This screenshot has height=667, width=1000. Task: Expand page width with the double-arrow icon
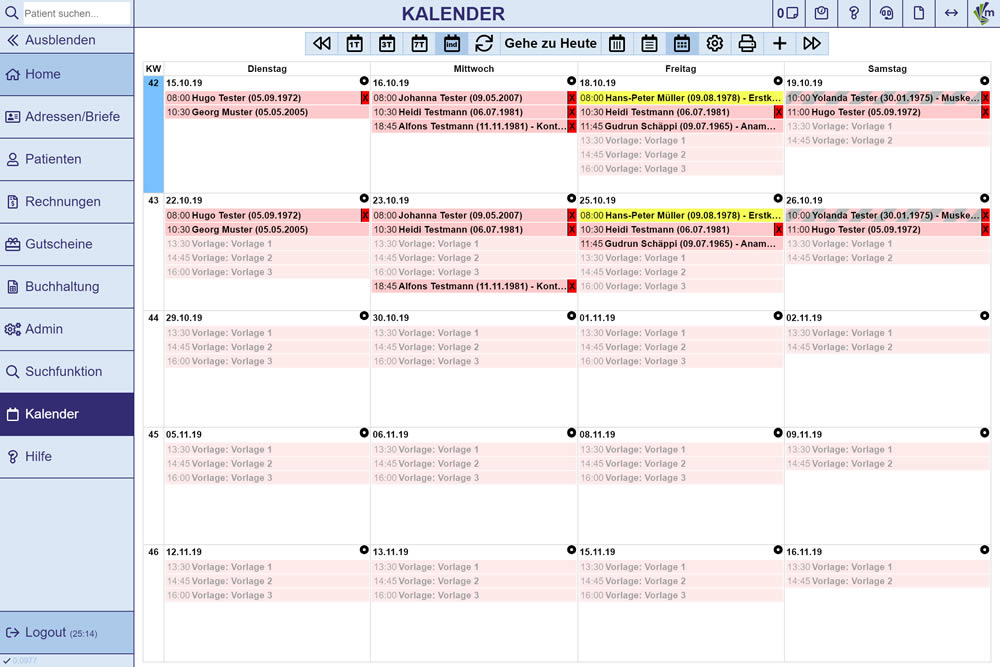point(951,13)
